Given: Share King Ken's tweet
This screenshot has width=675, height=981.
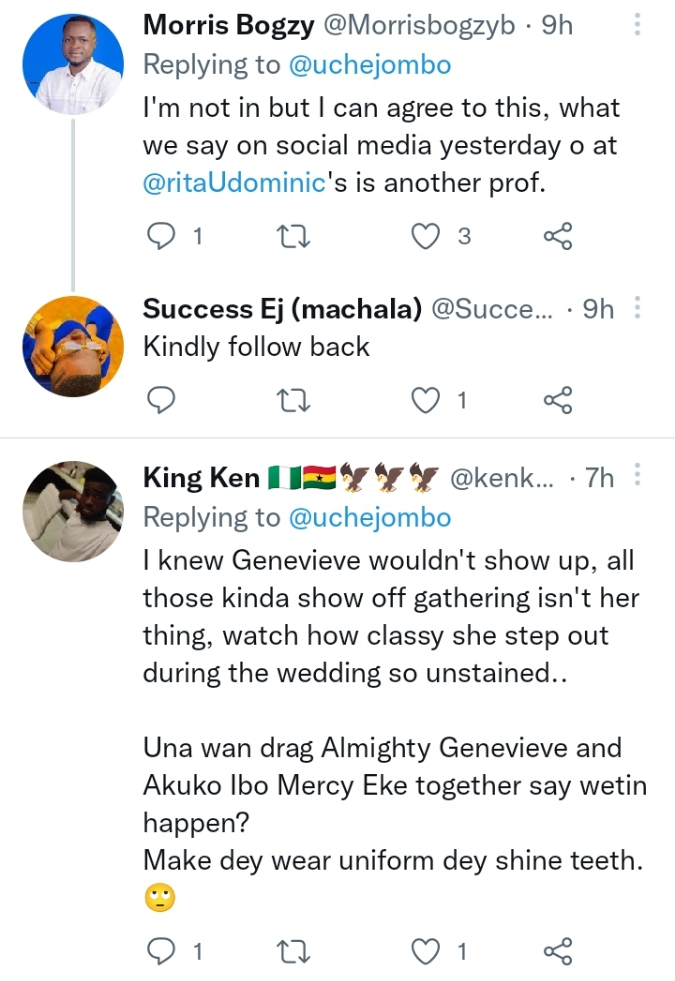Looking at the screenshot, I should click(557, 952).
